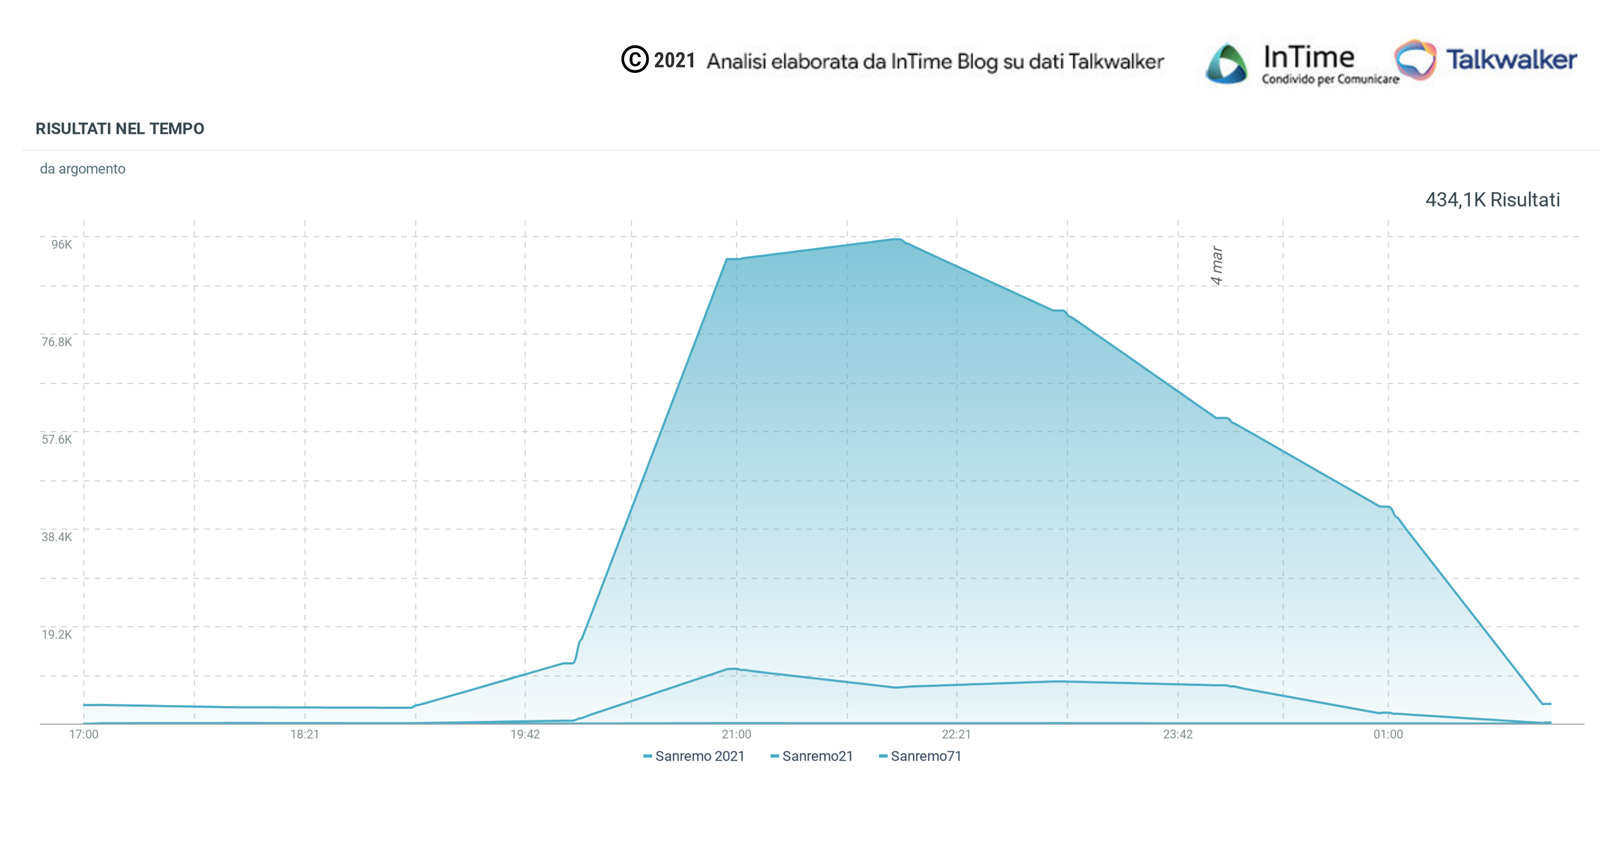Viewport: 1600px width, 842px height.
Task: Click the 96K y-axis label
Action: tap(62, 245)
